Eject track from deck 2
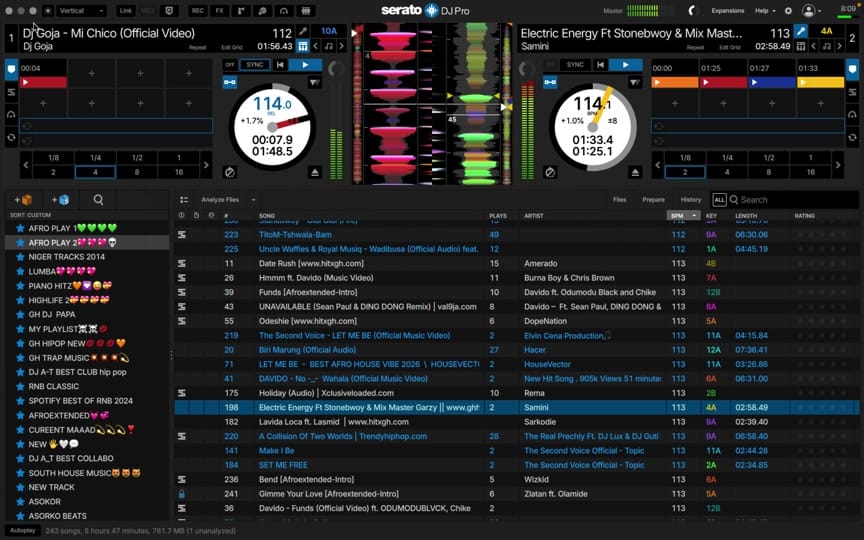The image size is (864, 540). click(x=635, y=172)
